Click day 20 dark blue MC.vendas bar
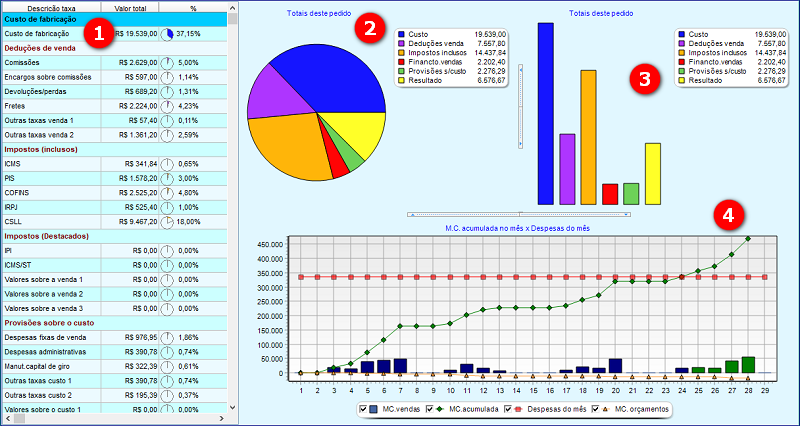Image resolution: width=800 pixels, height=426 pixels. click(615, 366)
